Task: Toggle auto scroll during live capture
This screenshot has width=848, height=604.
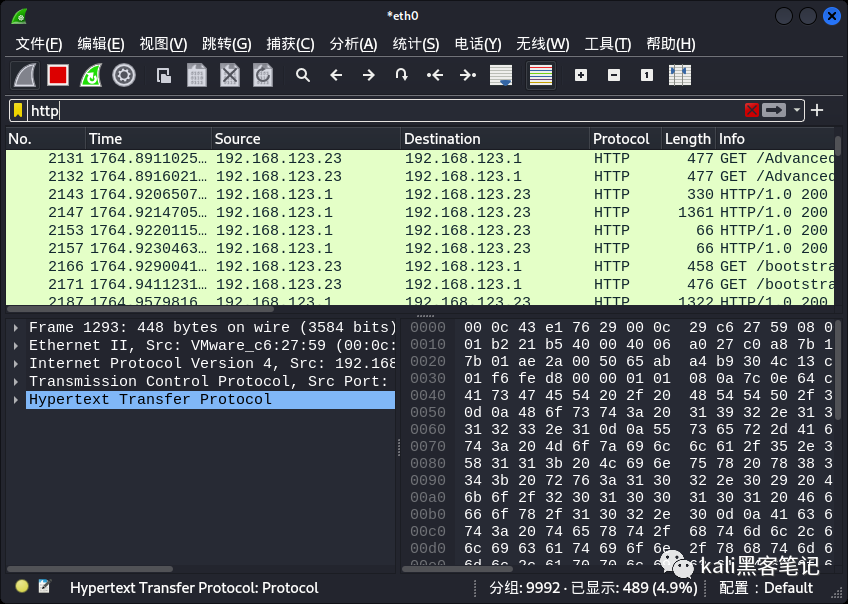Action: click(x=501, y=75)
